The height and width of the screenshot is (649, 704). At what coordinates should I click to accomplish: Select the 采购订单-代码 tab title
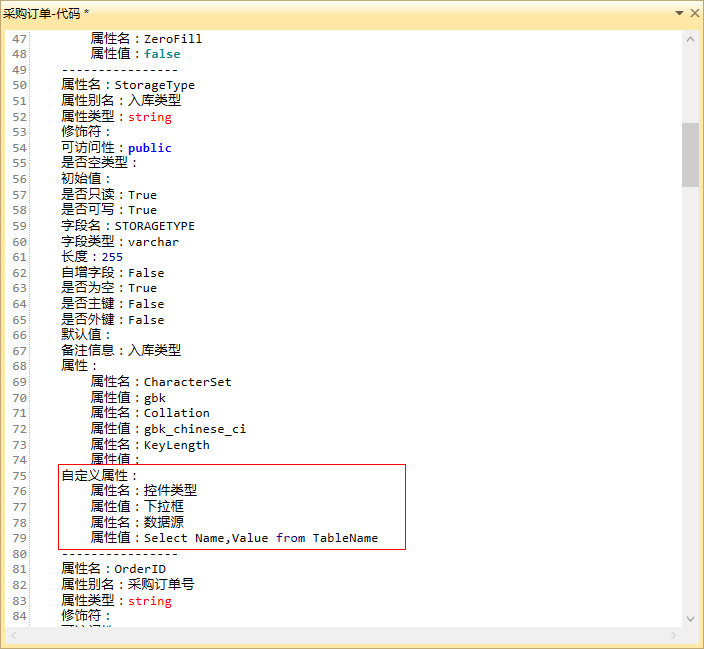46,13
